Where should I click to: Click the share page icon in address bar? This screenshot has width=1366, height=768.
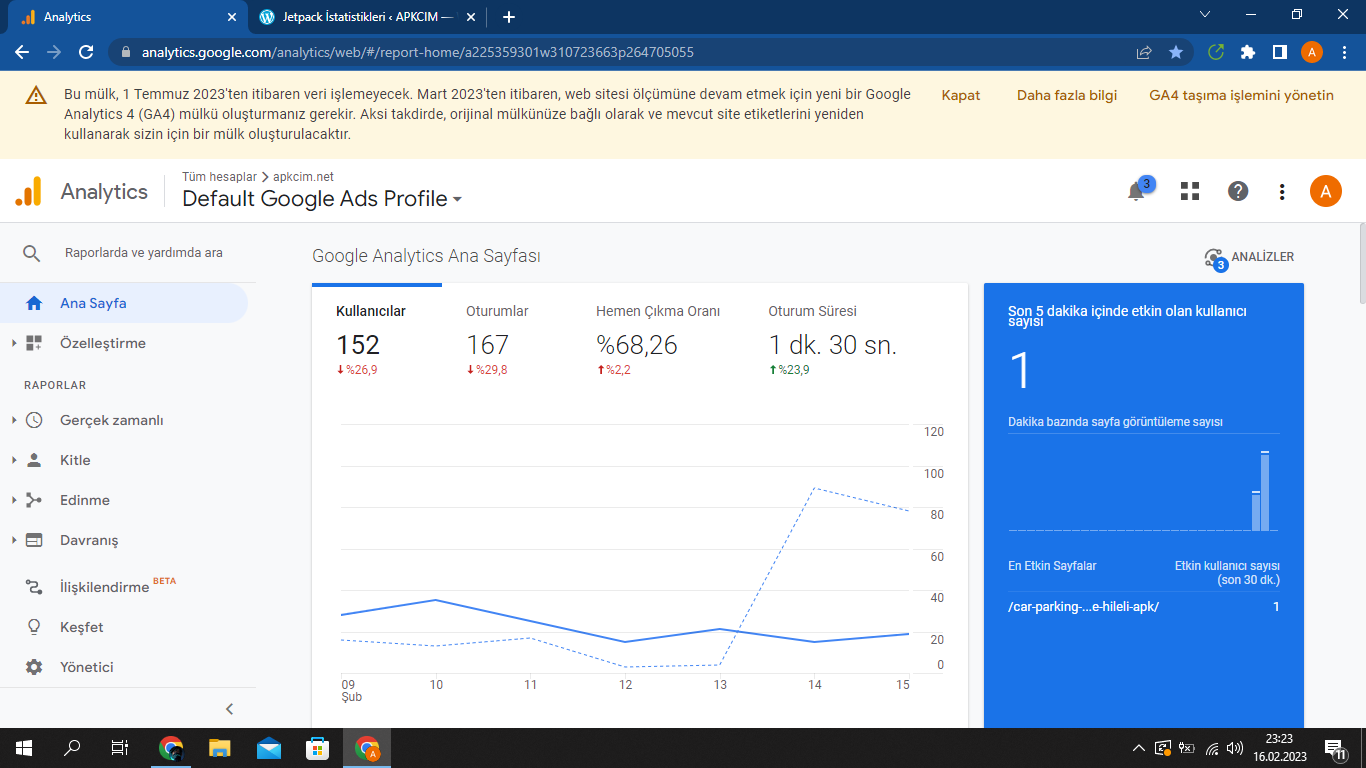(1144, 52)
